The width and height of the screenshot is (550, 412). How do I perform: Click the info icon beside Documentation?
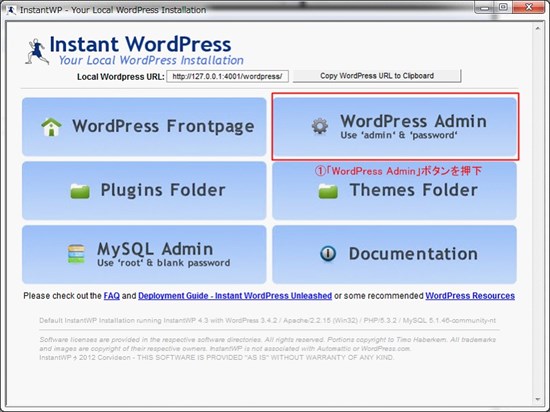[328, 254]
